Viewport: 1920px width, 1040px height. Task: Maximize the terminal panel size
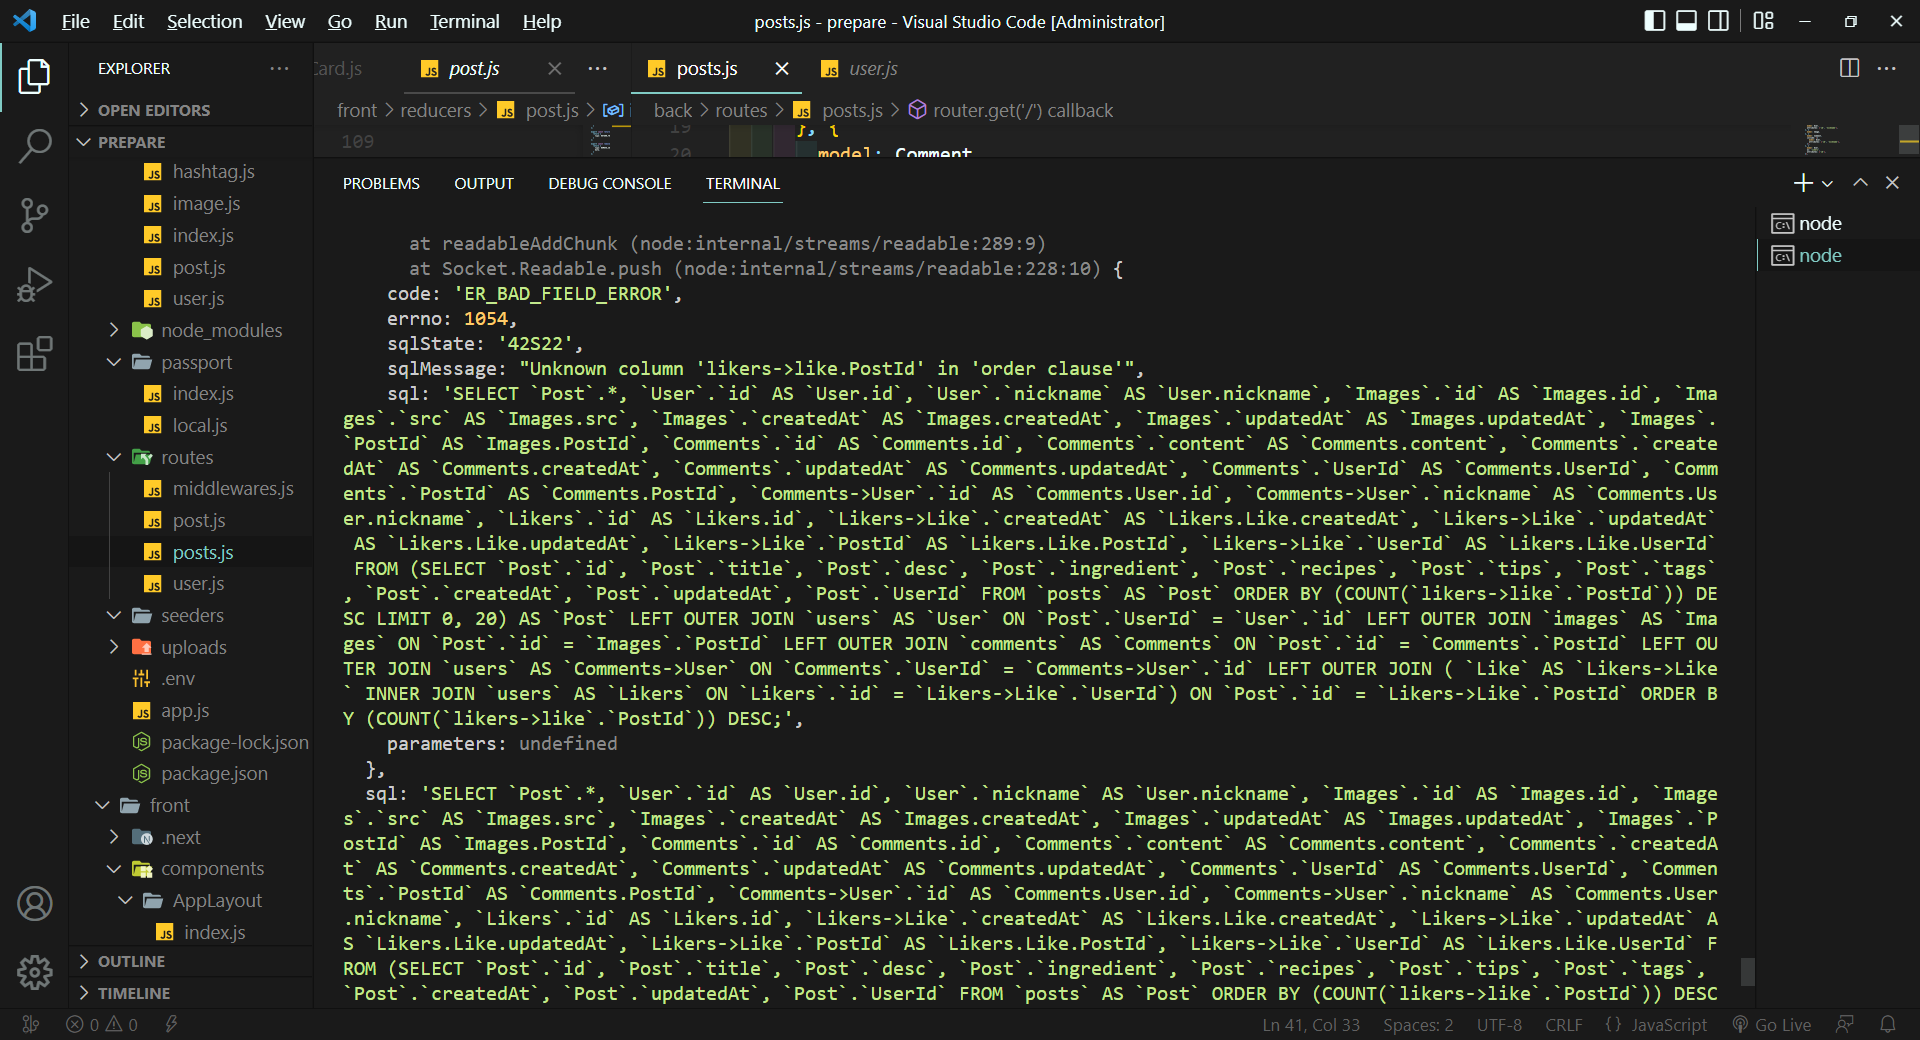(1860, 183)
